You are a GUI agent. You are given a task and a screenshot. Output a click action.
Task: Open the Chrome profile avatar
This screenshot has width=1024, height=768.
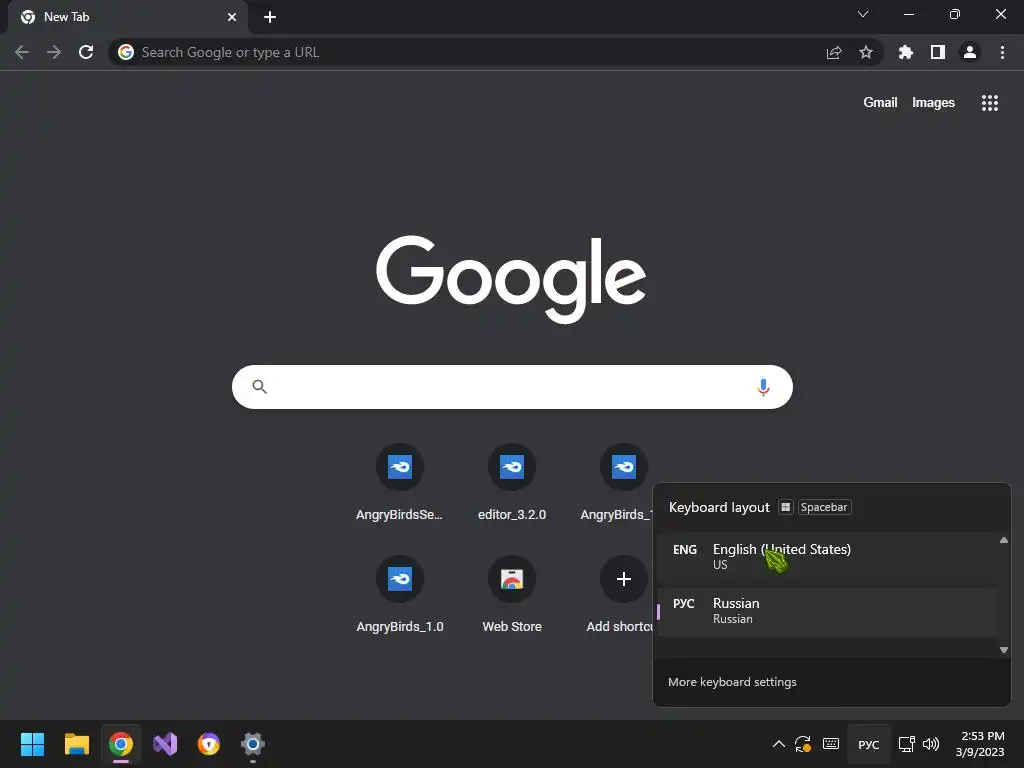click(970, 52)
